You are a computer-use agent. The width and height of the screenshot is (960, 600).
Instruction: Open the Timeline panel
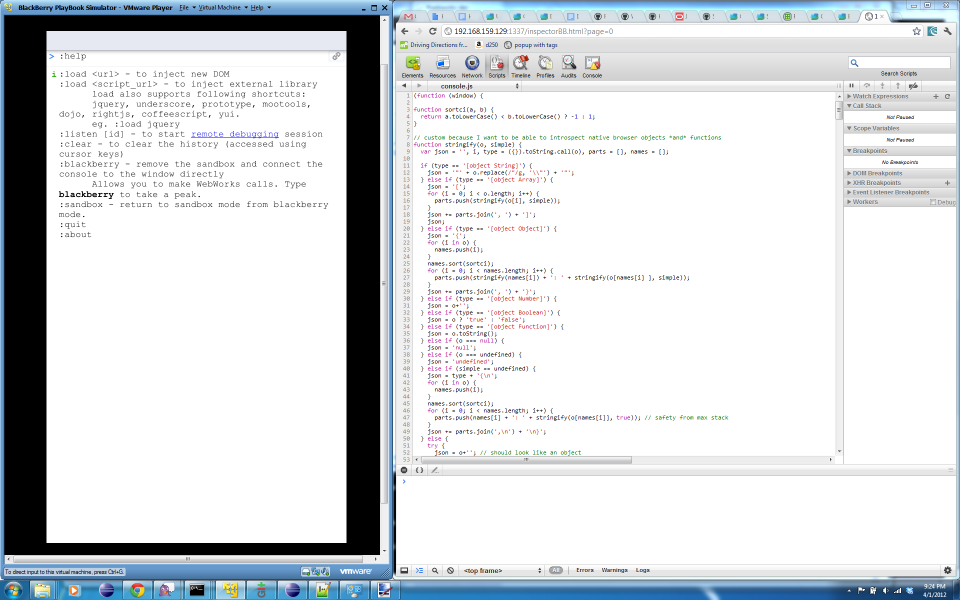click(520, 66)
